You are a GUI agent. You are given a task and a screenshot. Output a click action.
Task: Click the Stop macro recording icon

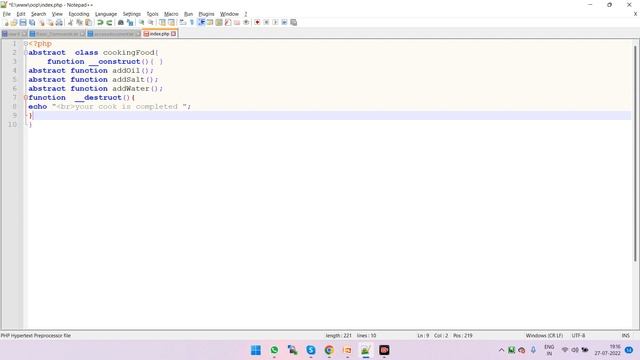266,22
